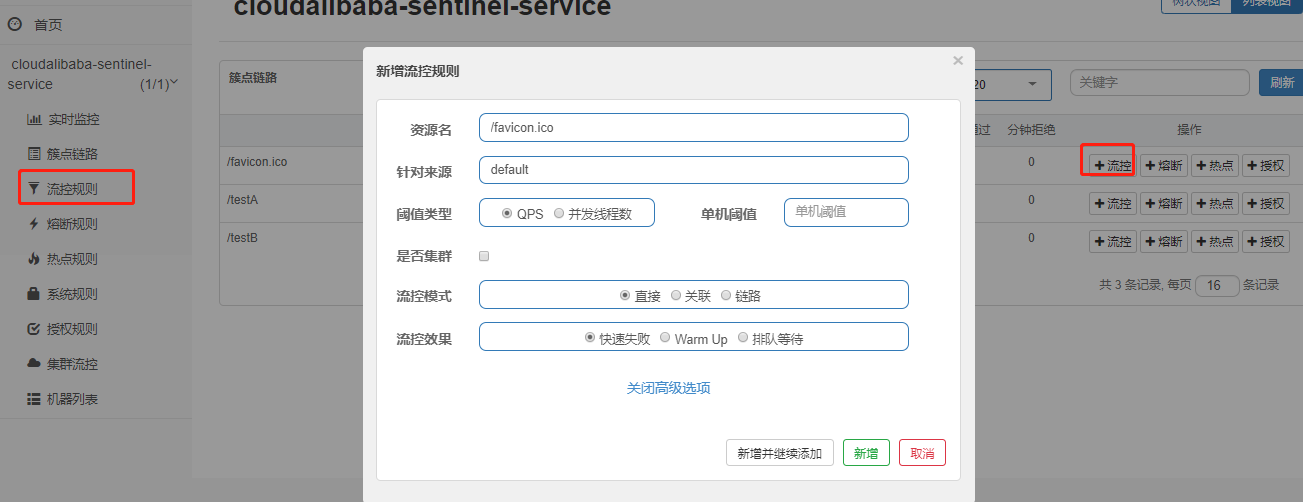Click +热点 in the /favicon.ico row
This screenshot has height=502, width=1303.
1214,166
